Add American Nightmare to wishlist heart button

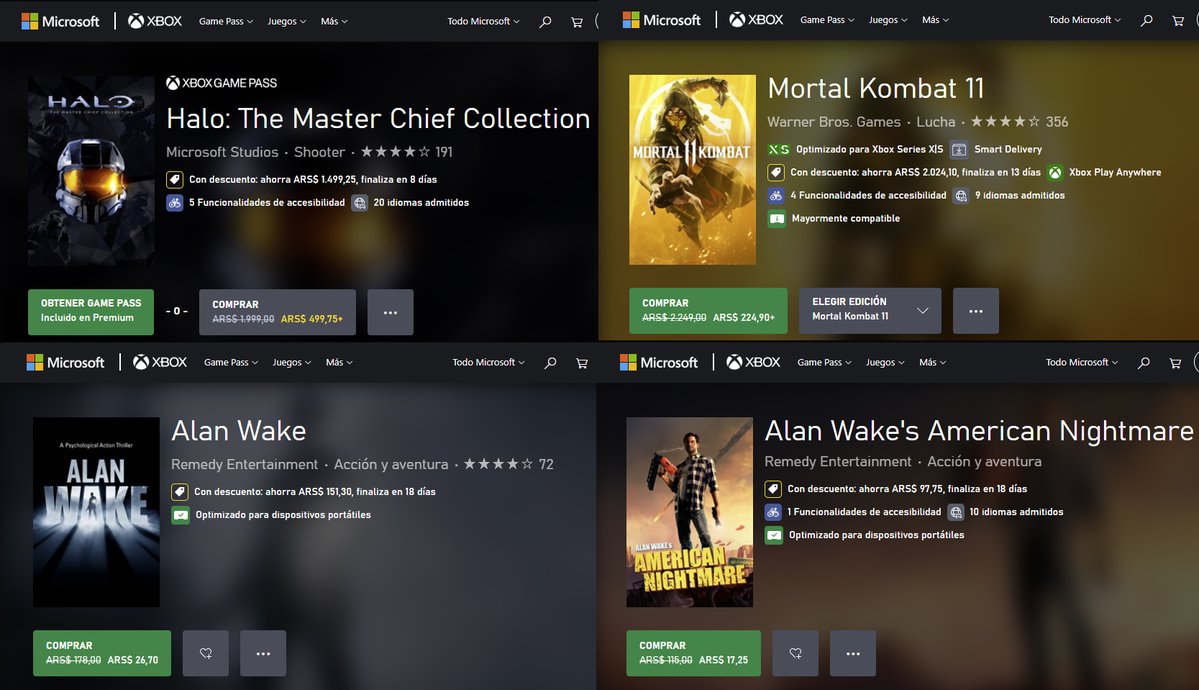(x=795, y=653)
